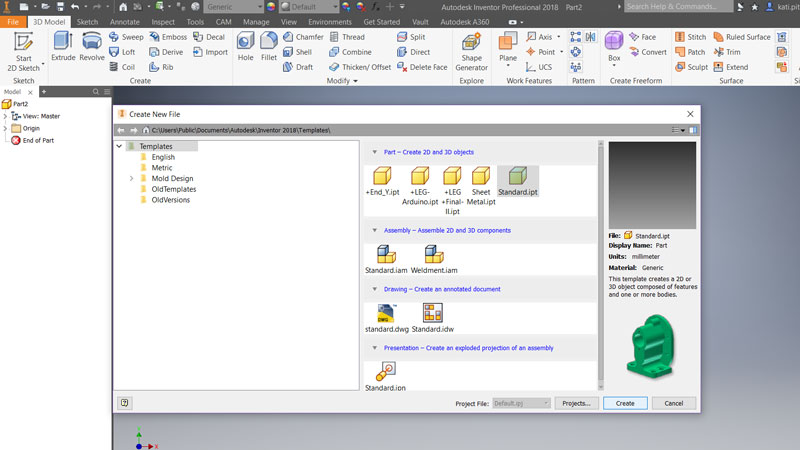Create a work Plane
Viewport: 800px width, 450px height.
[x=508, y=49]
